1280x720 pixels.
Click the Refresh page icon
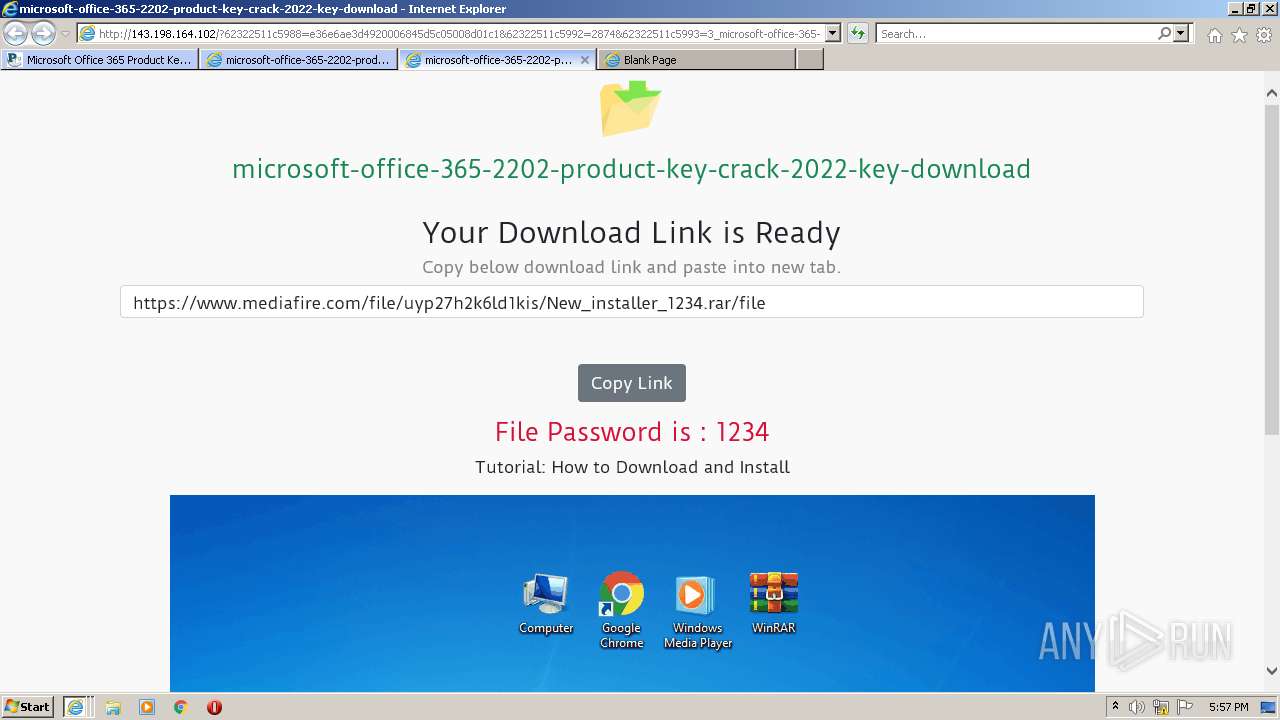(x=858, y=34)
